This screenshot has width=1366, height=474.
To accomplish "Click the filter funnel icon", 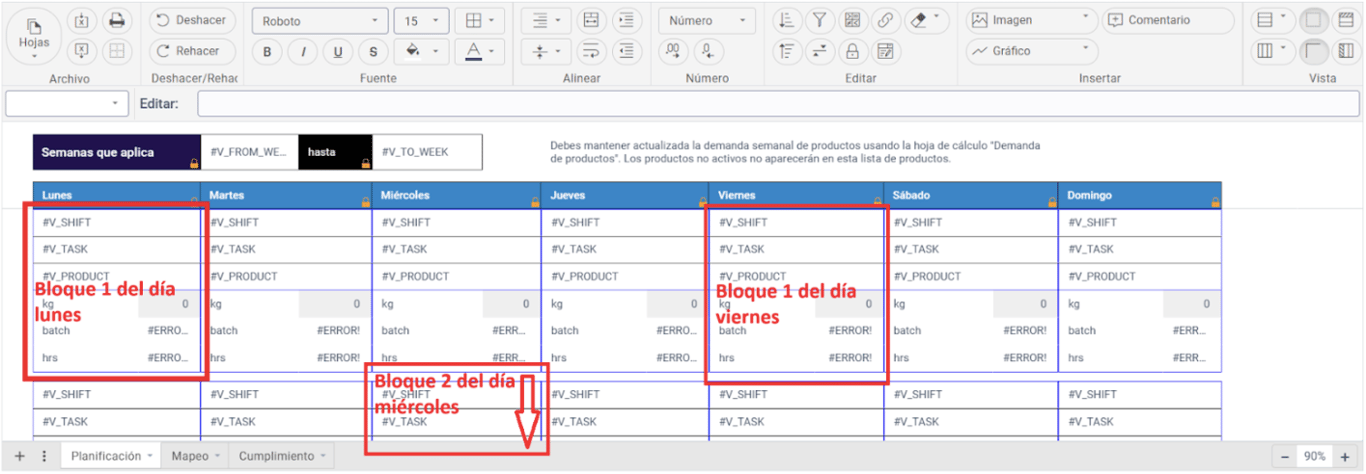I will pyautogui.click(x=819, y=20).
